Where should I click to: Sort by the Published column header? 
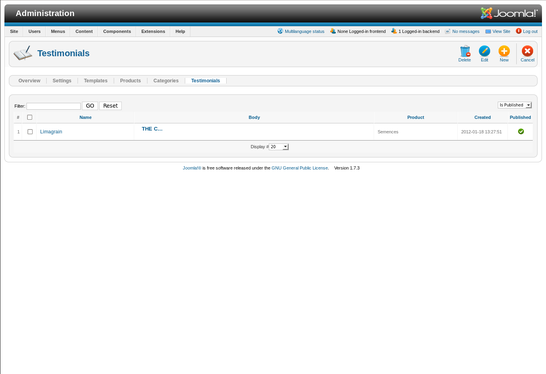click(x=520, y=117)
